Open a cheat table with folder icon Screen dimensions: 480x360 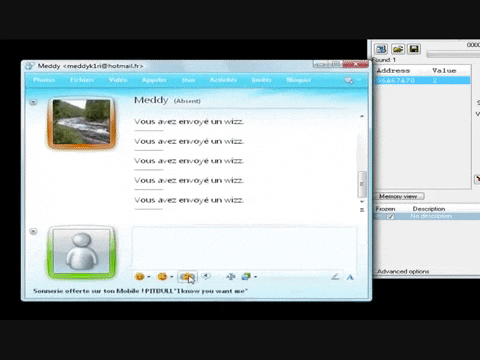coord(398,49)
